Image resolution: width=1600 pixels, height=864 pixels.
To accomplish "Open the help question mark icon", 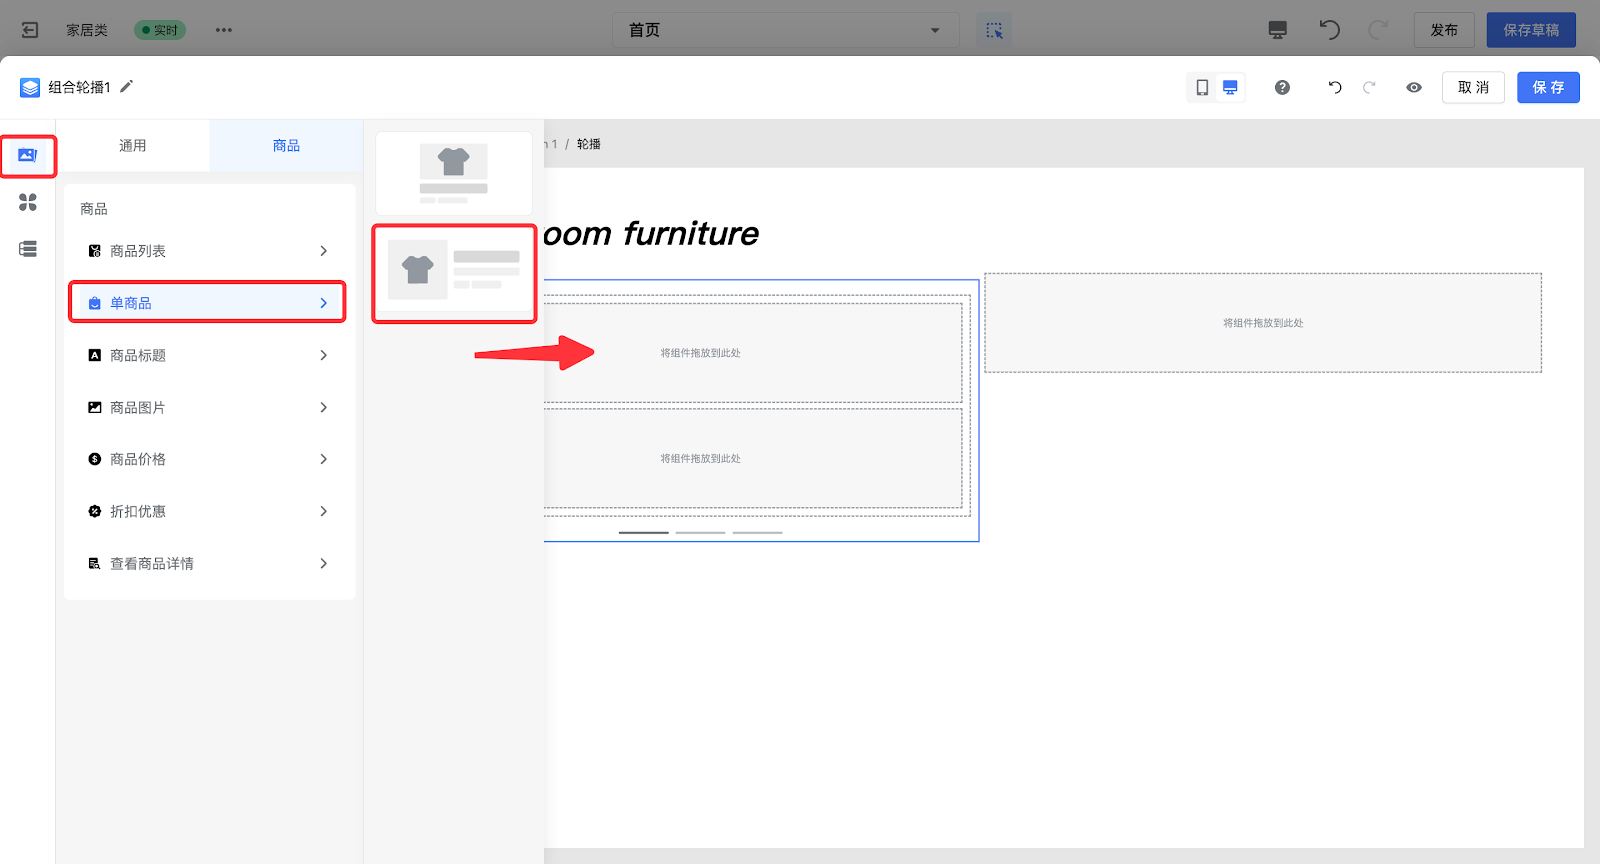I will [1282, 88].
